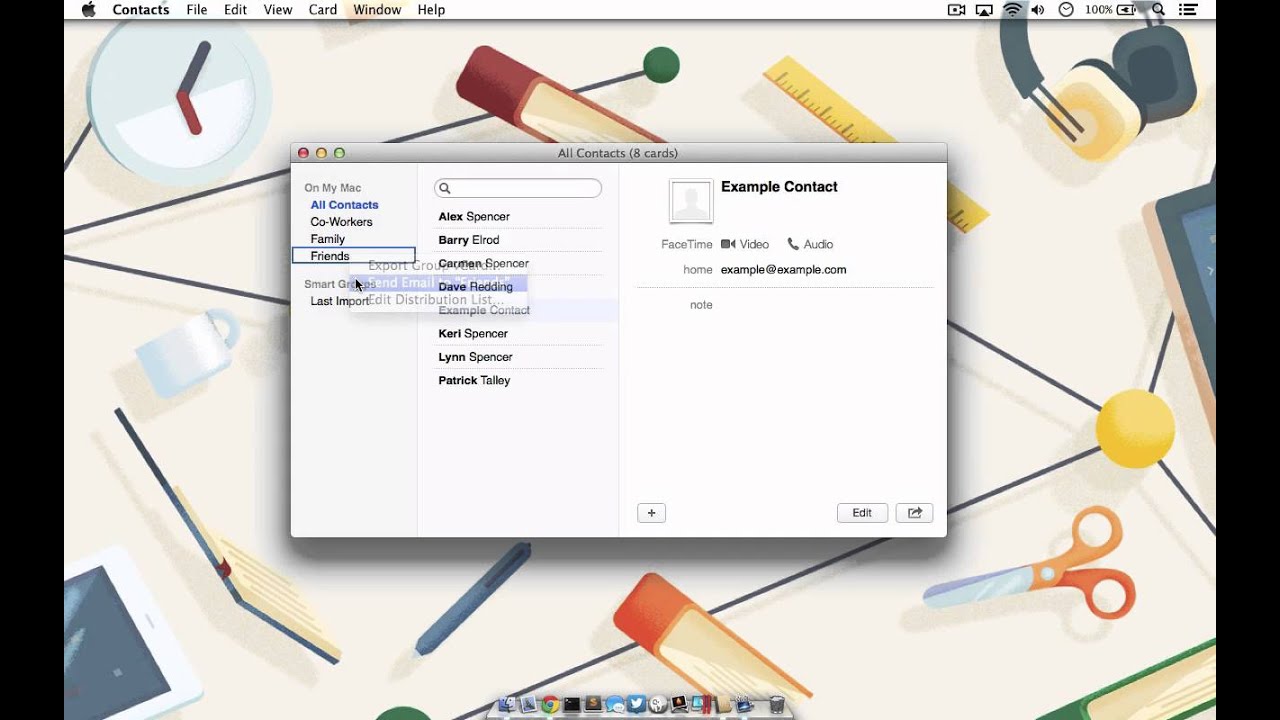Select the Family group
The image size is (1280, 720).
point(328,239)
